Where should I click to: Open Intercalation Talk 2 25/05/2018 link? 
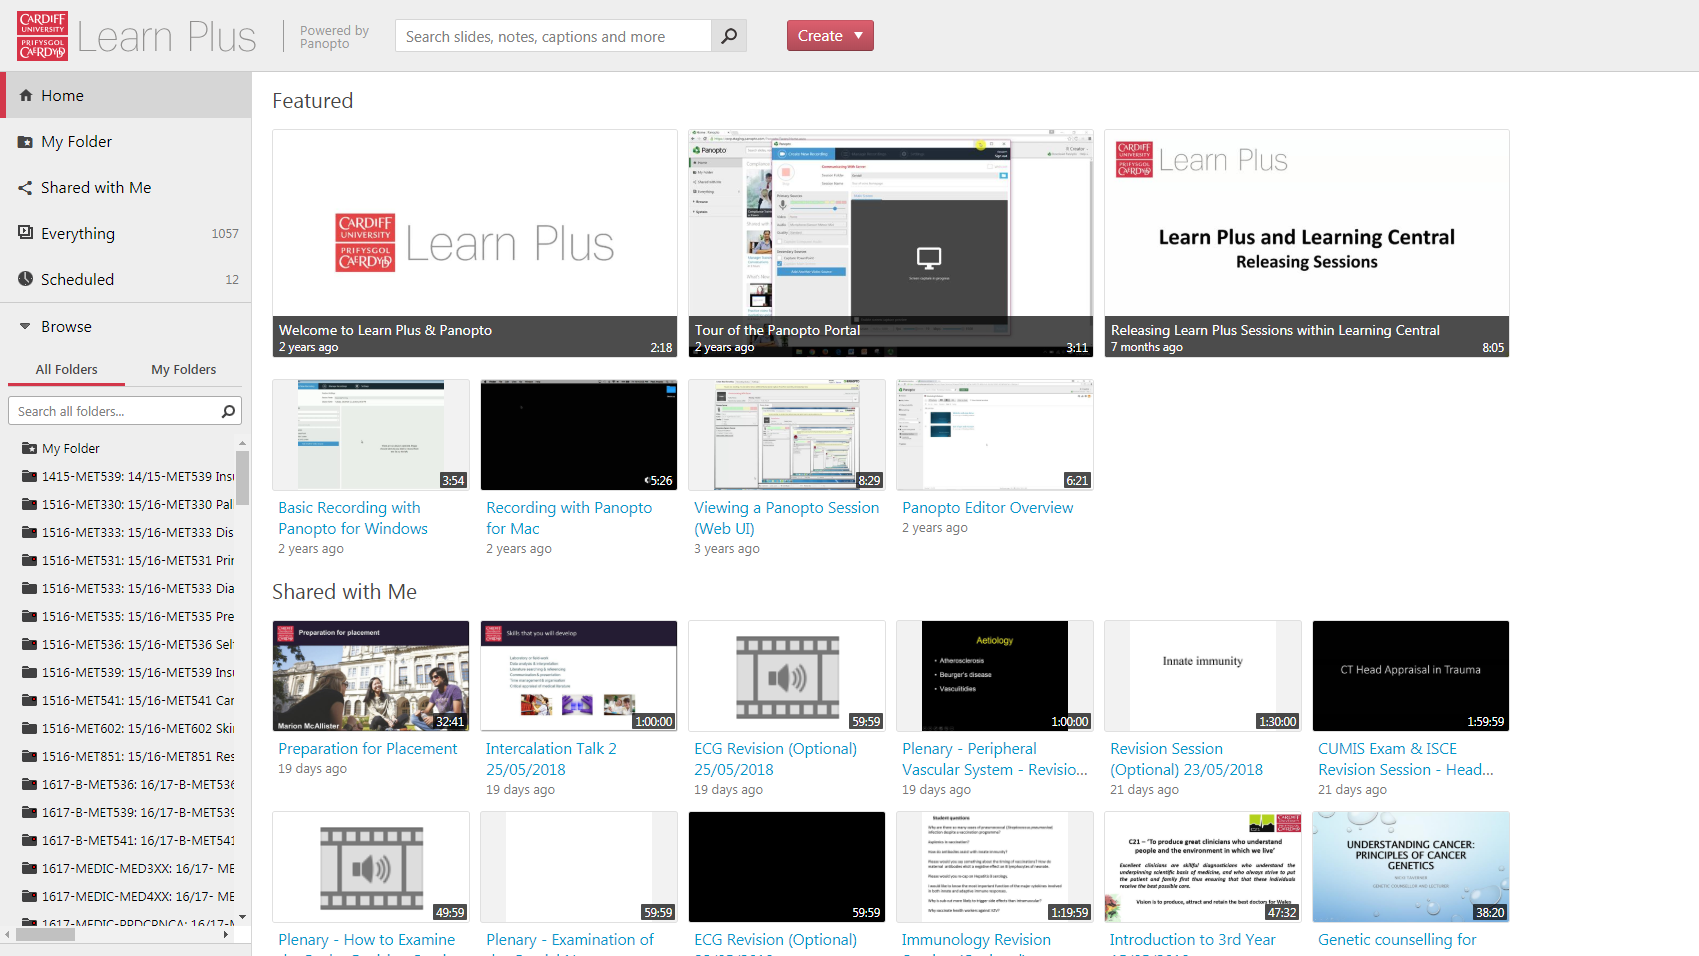coord(551,759)
